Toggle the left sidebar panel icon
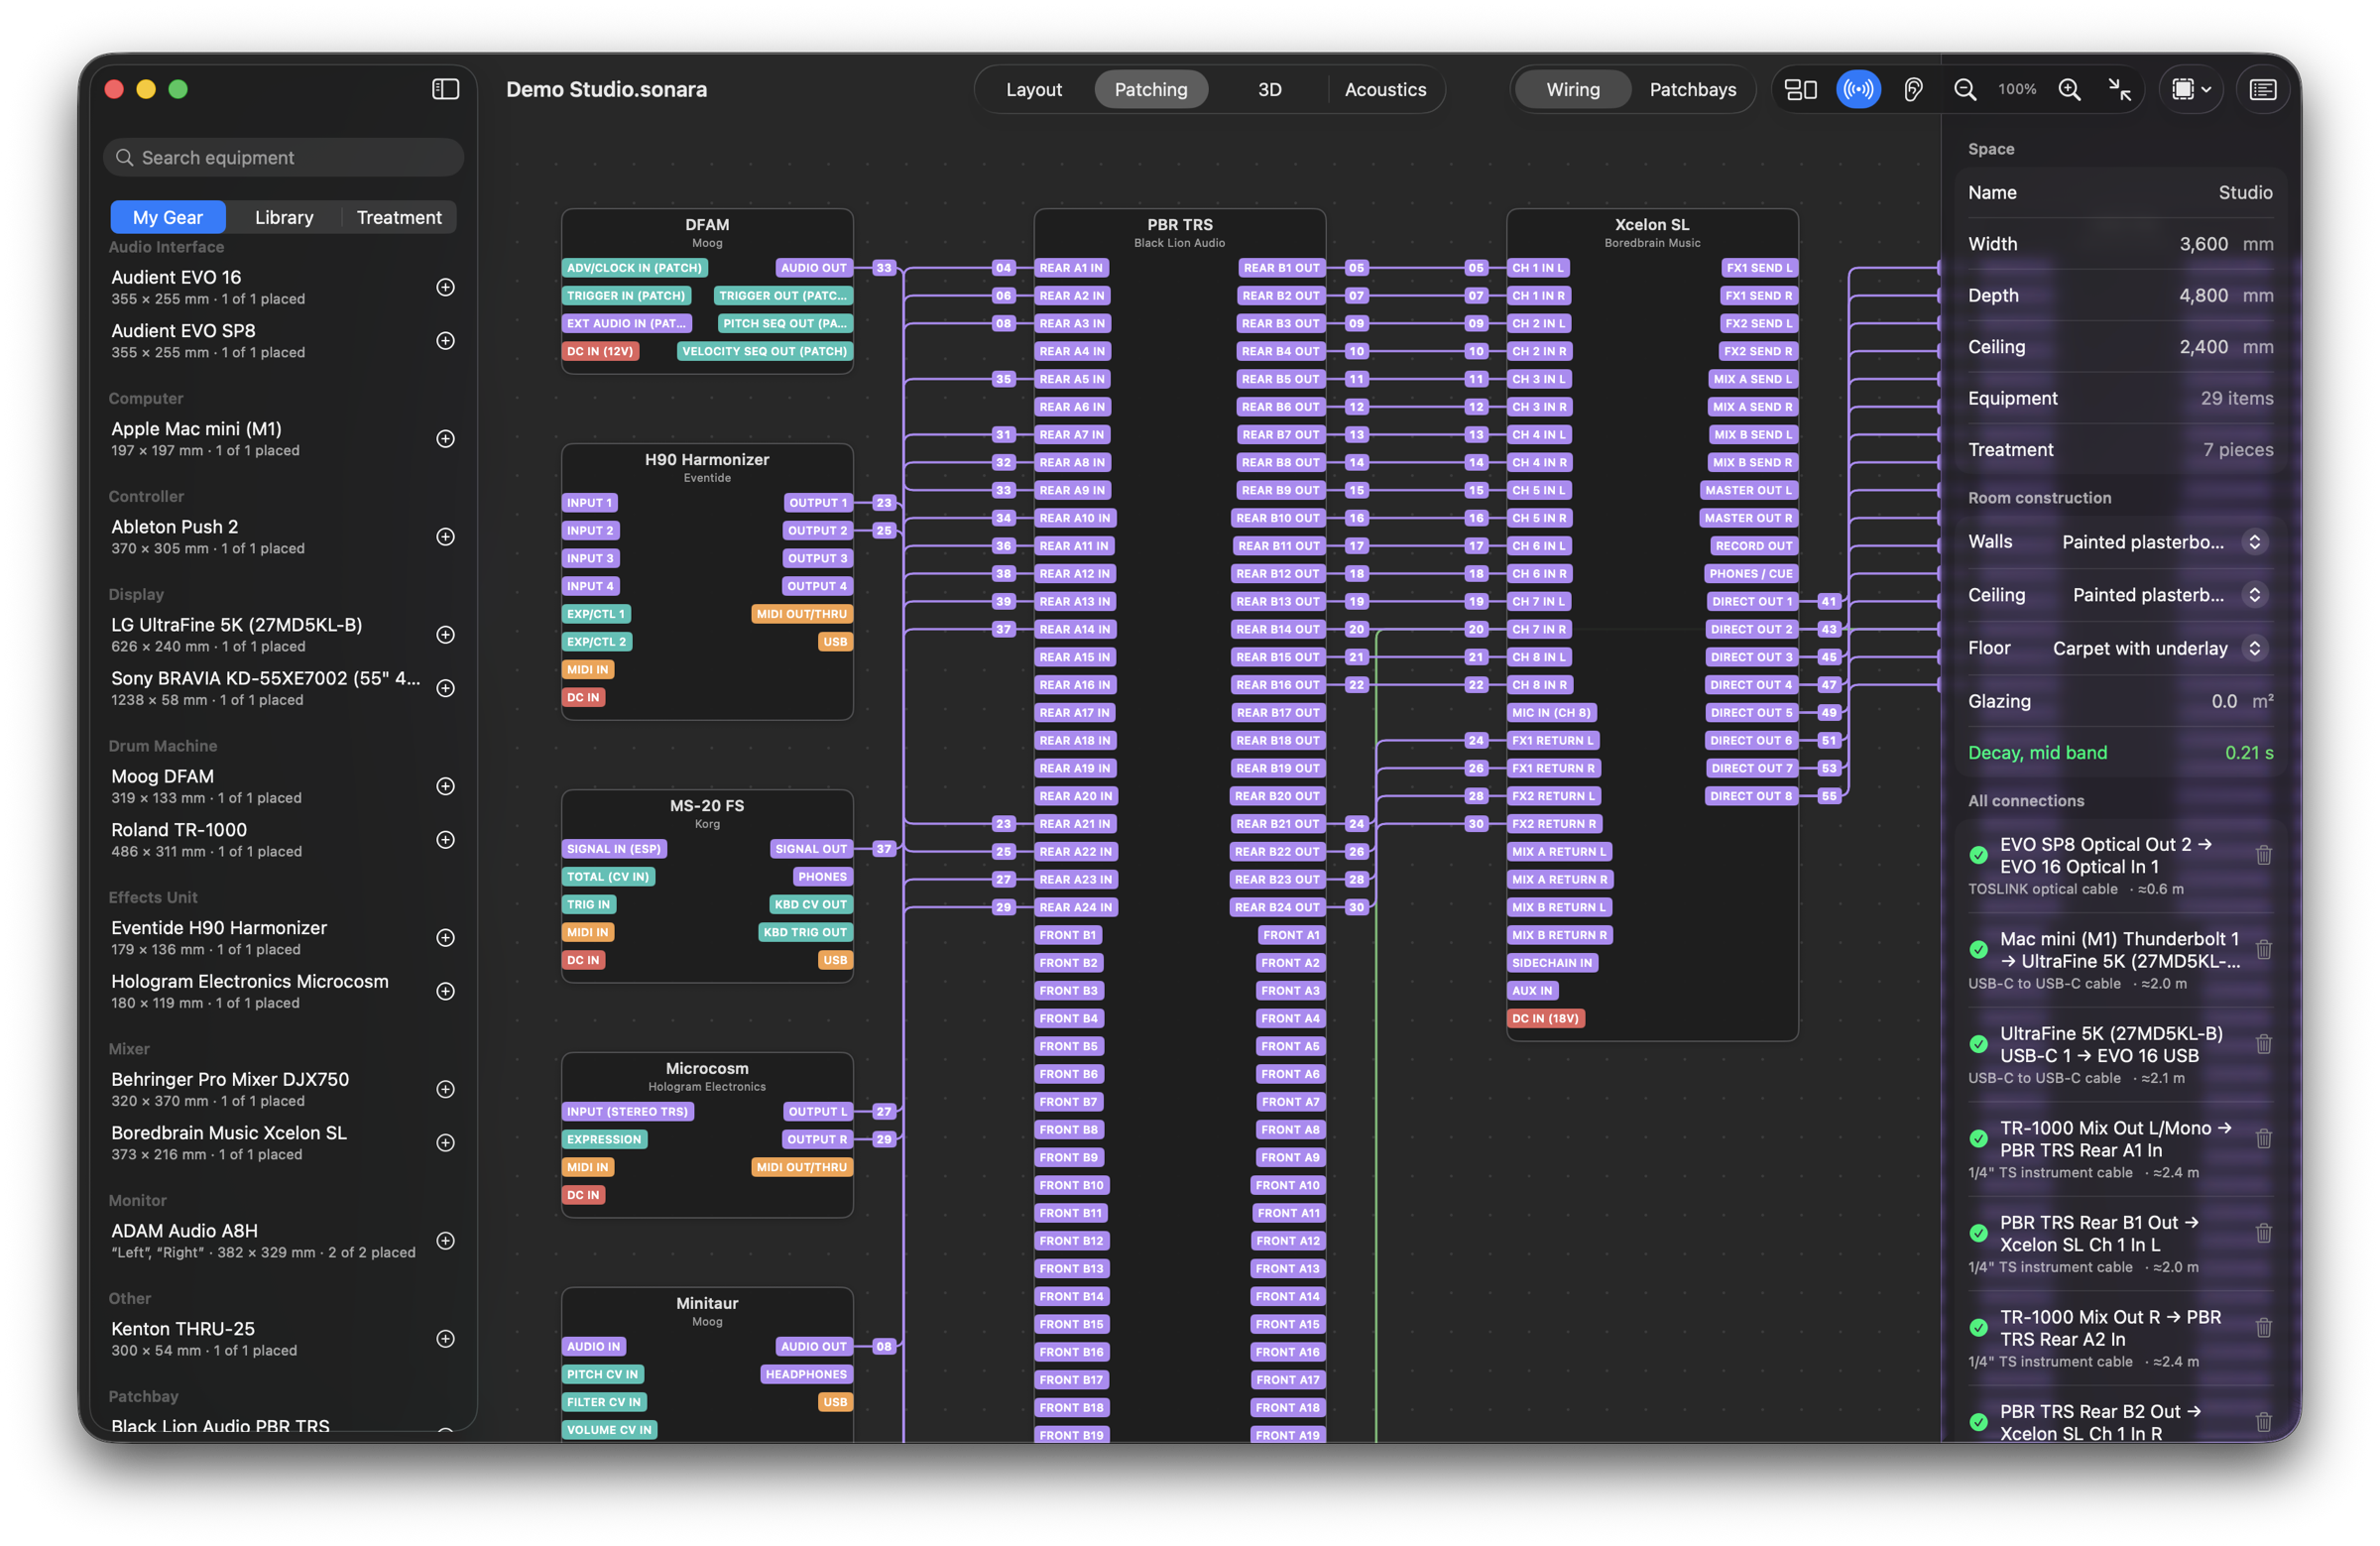The height and width of the screenshot is (1546, 2380). (x=445, y=89)
